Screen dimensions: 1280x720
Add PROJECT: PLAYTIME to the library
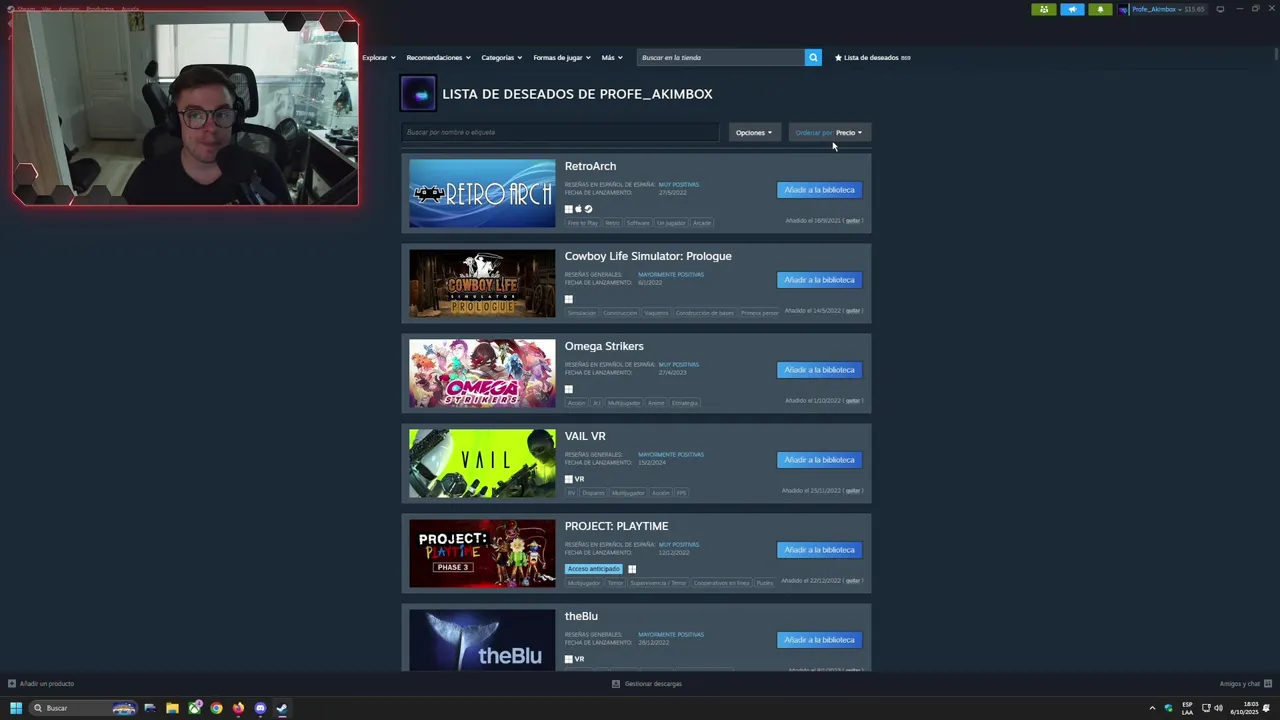[819, 550]
